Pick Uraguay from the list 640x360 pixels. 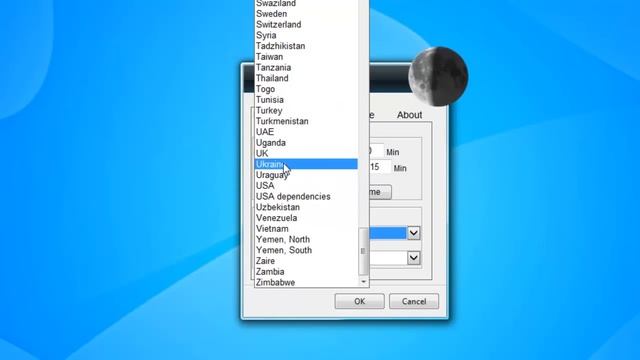click(x=306, y=175)
